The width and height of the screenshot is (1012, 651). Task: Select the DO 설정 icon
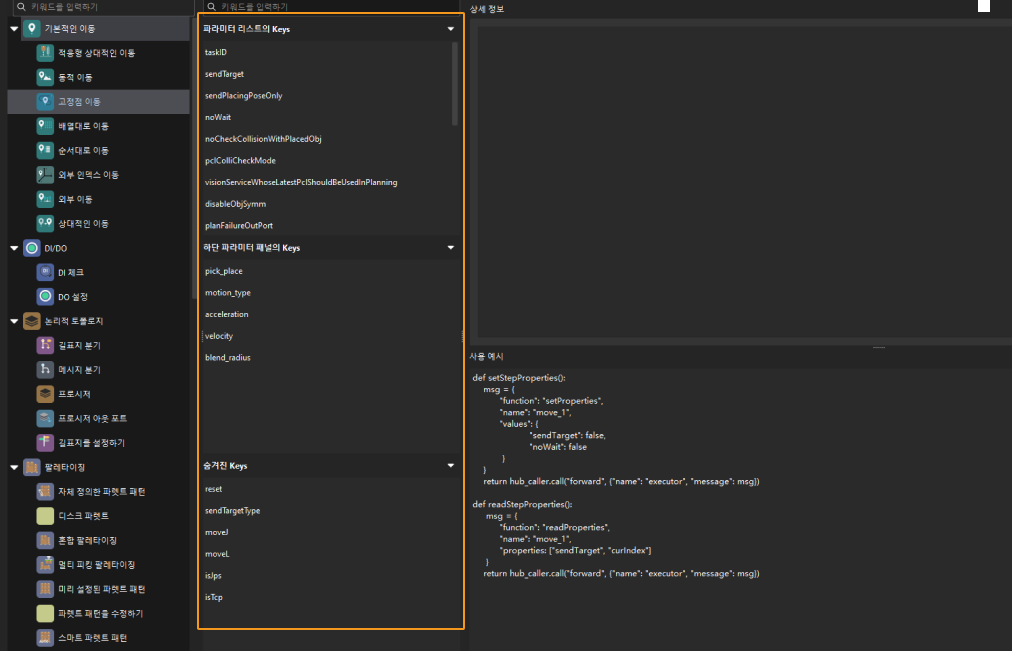(45, 296)
